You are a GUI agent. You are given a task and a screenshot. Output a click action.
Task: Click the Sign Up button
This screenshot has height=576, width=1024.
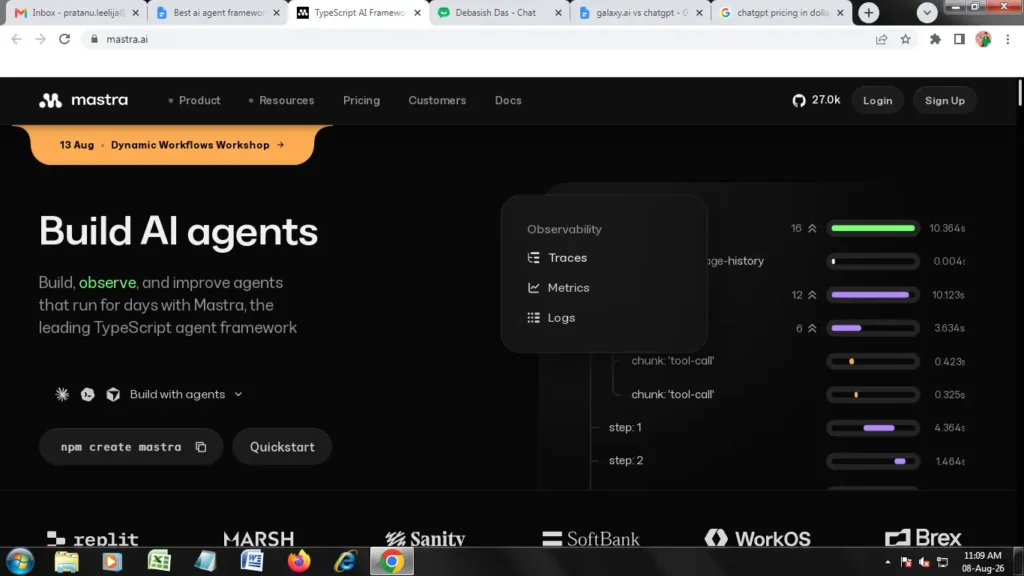click(944, 101)
